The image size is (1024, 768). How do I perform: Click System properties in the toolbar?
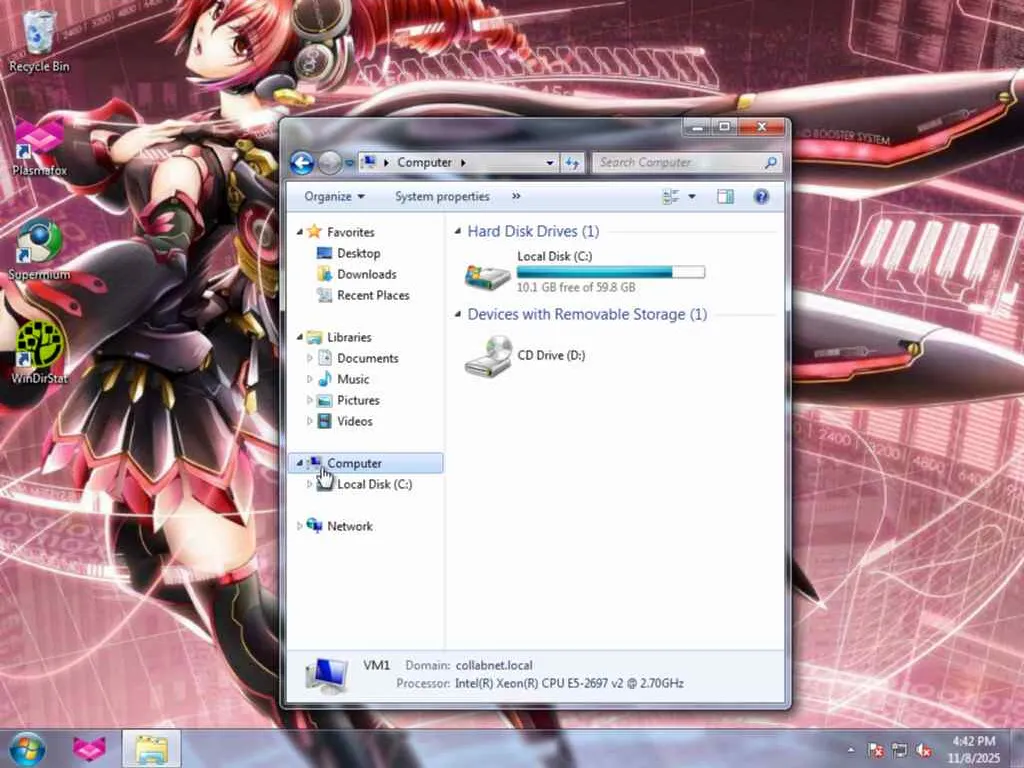[x=442, y=197]
